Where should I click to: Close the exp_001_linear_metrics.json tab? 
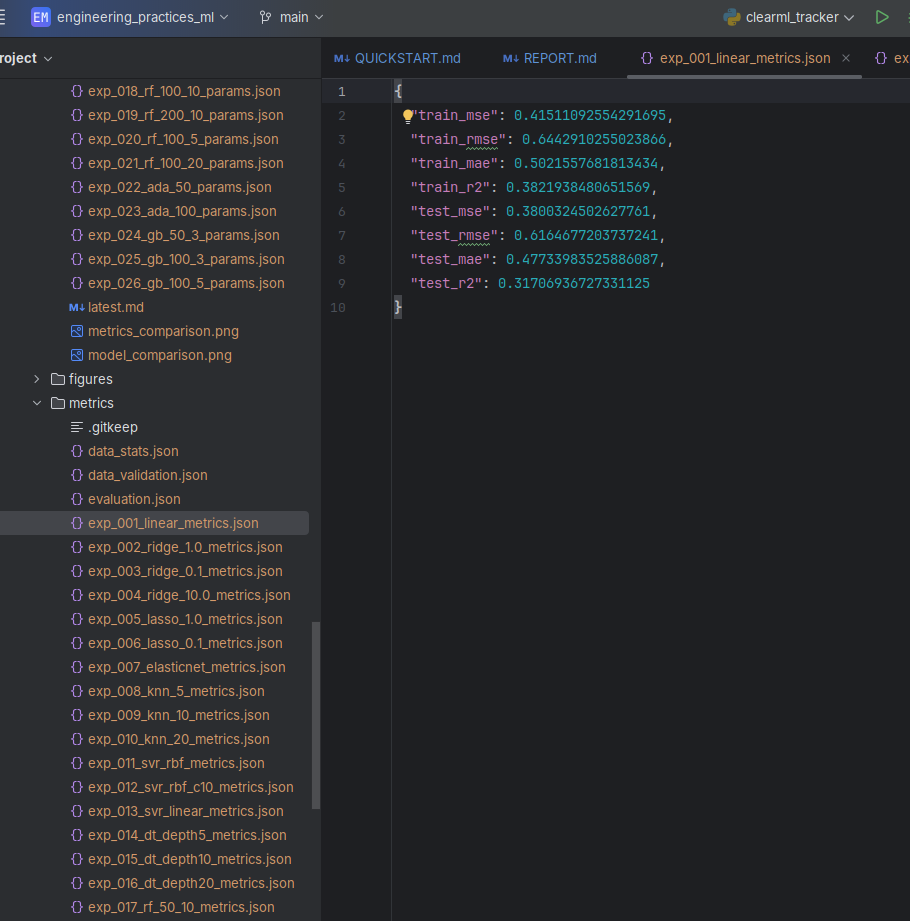[846, 58]
